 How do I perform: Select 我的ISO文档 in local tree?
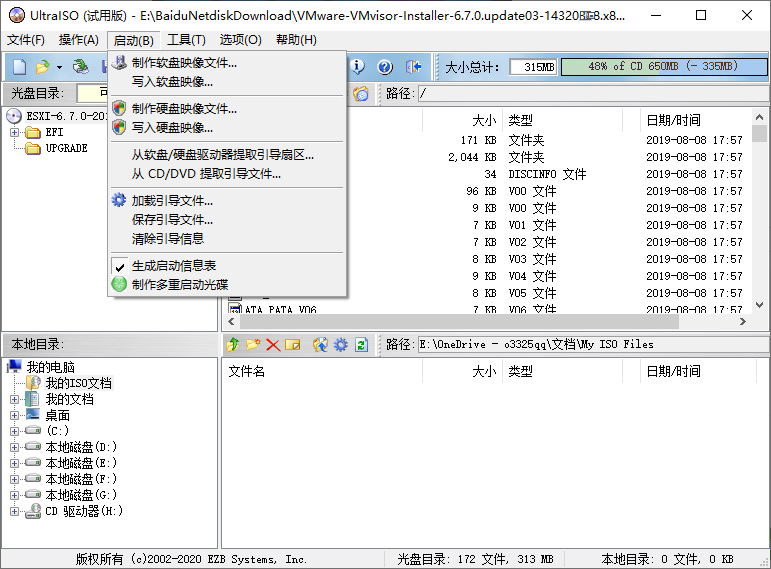coord(79,383)
